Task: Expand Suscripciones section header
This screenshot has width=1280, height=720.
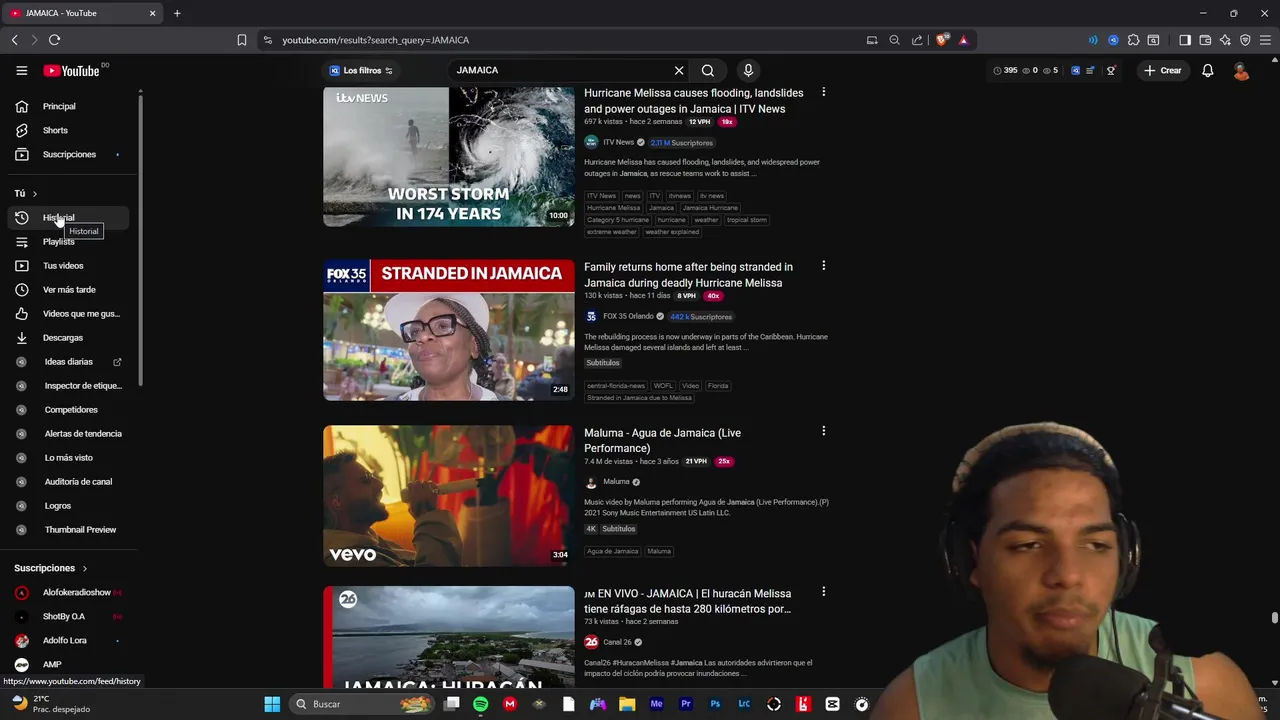Action: [51, 568]
